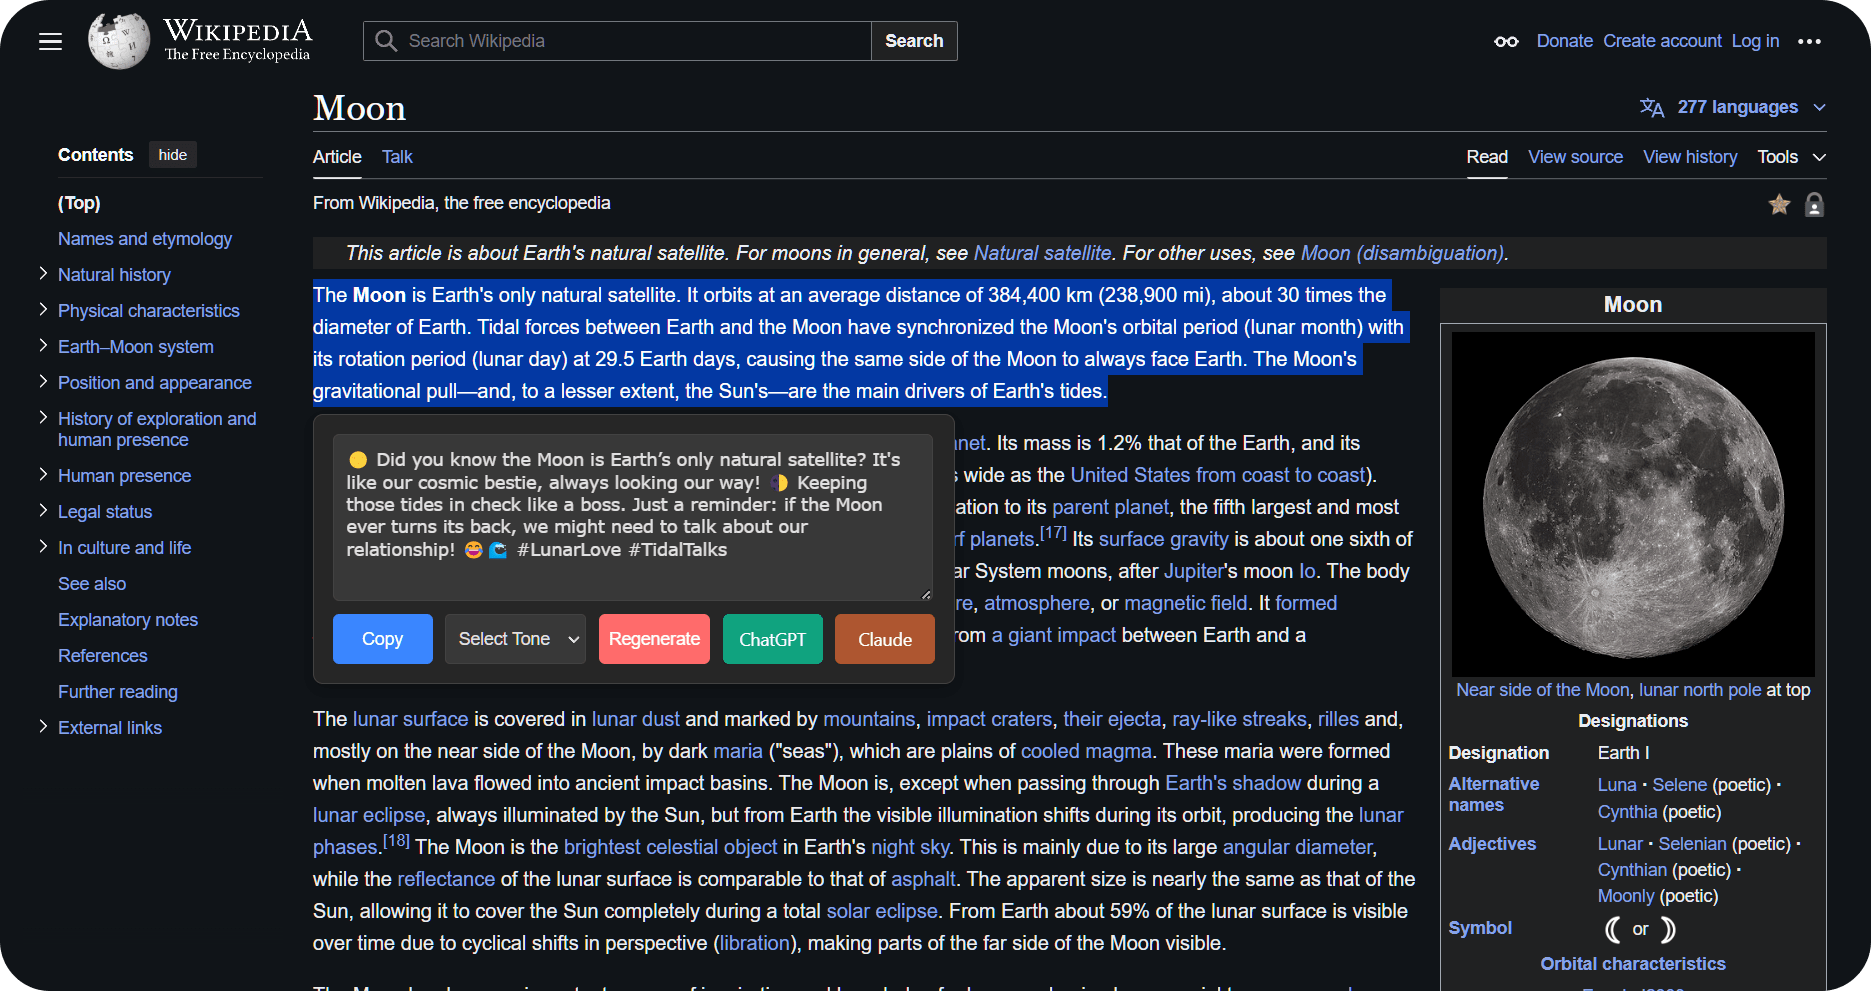This screenshot has height=991, width=1871.
Task: Open the libration link
Action: (754, 943)
